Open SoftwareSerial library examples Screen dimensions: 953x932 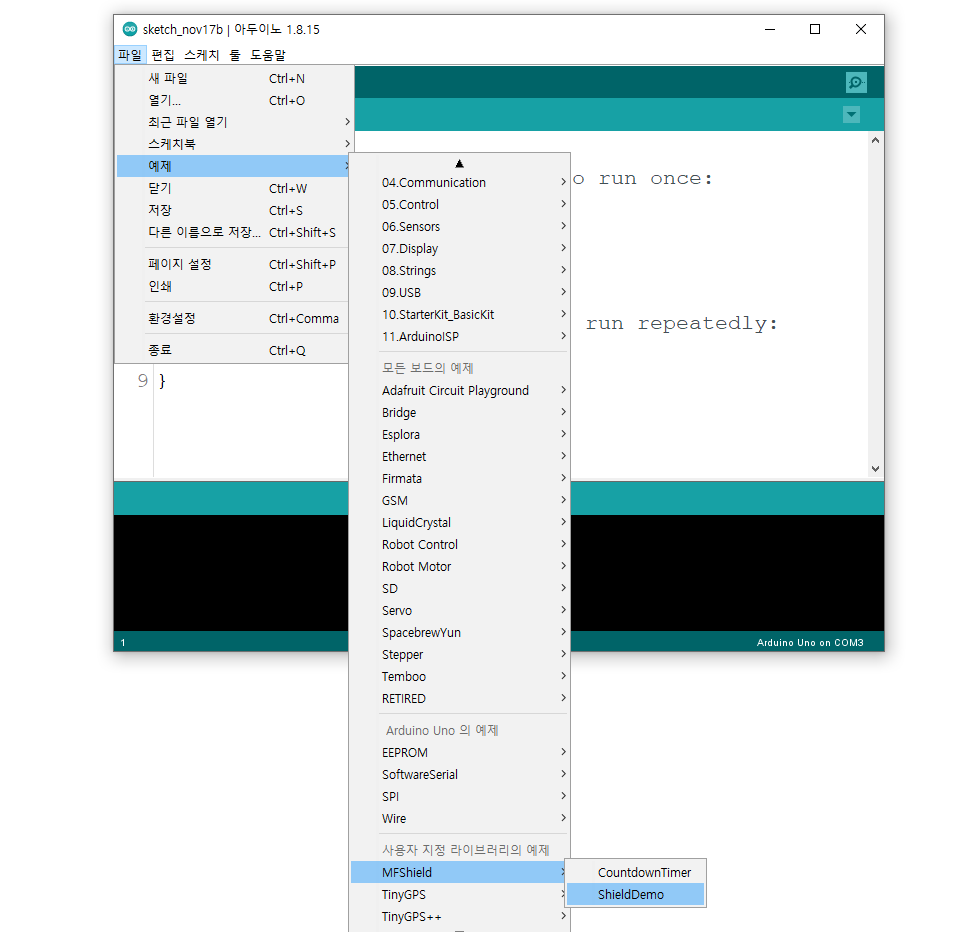coord(459,774)
